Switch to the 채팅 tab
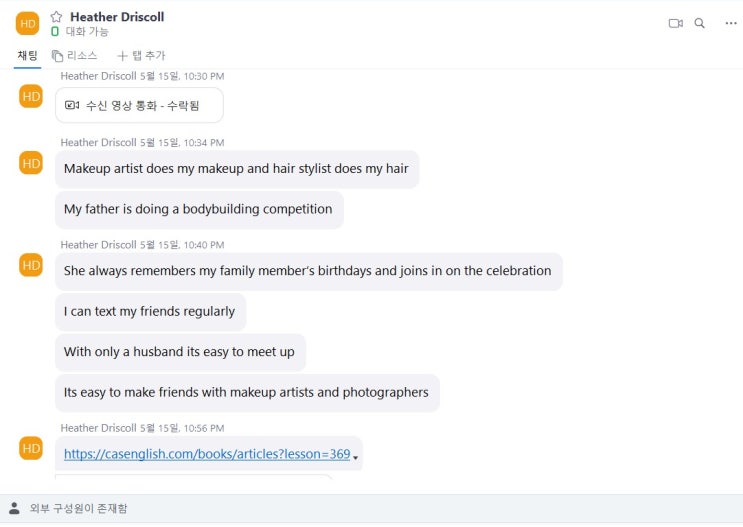This screenshot has height=527, width=743. [27, 56]
